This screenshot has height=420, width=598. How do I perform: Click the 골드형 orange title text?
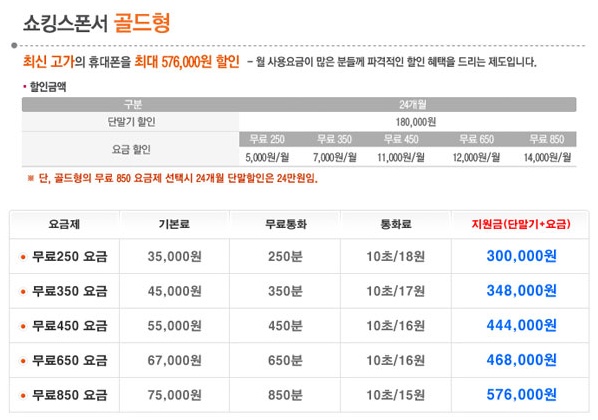(142, 23)
